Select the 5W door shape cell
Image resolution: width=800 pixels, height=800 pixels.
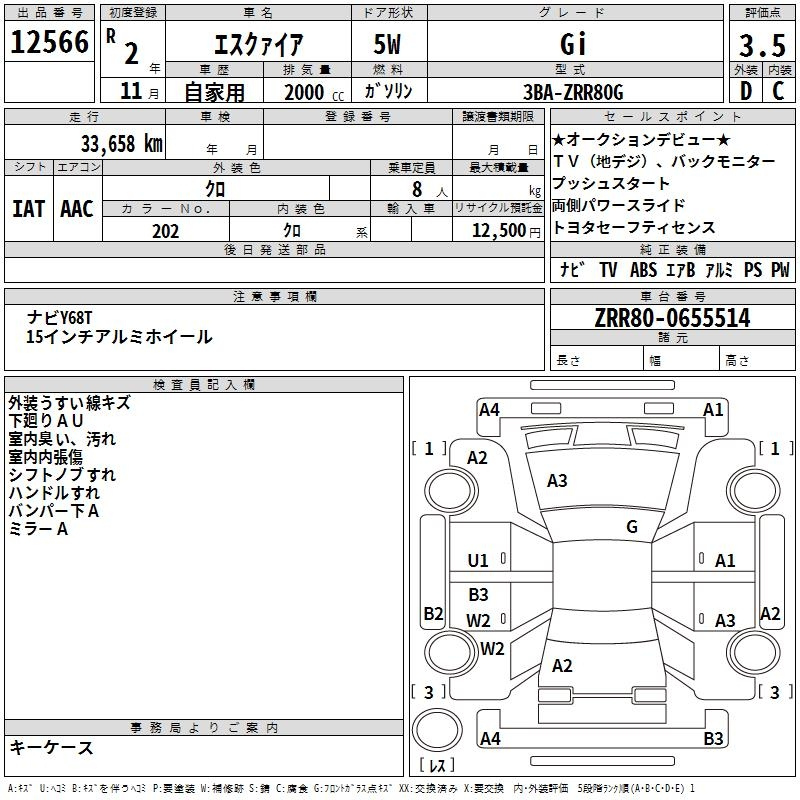pyautogui.click(x=389, y=45)
